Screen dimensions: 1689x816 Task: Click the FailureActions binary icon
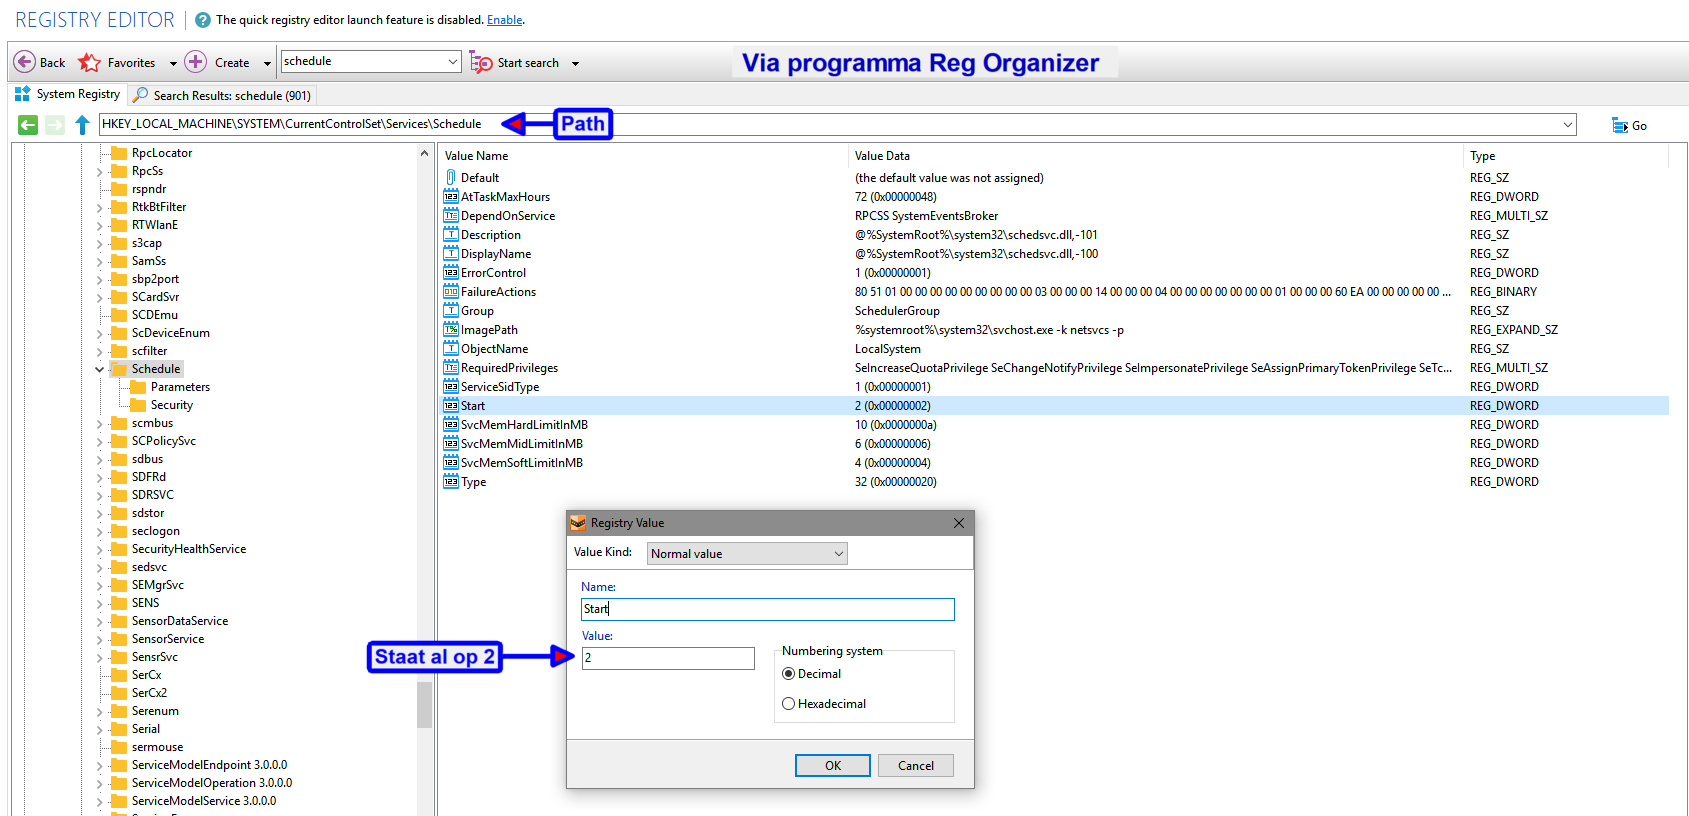451,292
